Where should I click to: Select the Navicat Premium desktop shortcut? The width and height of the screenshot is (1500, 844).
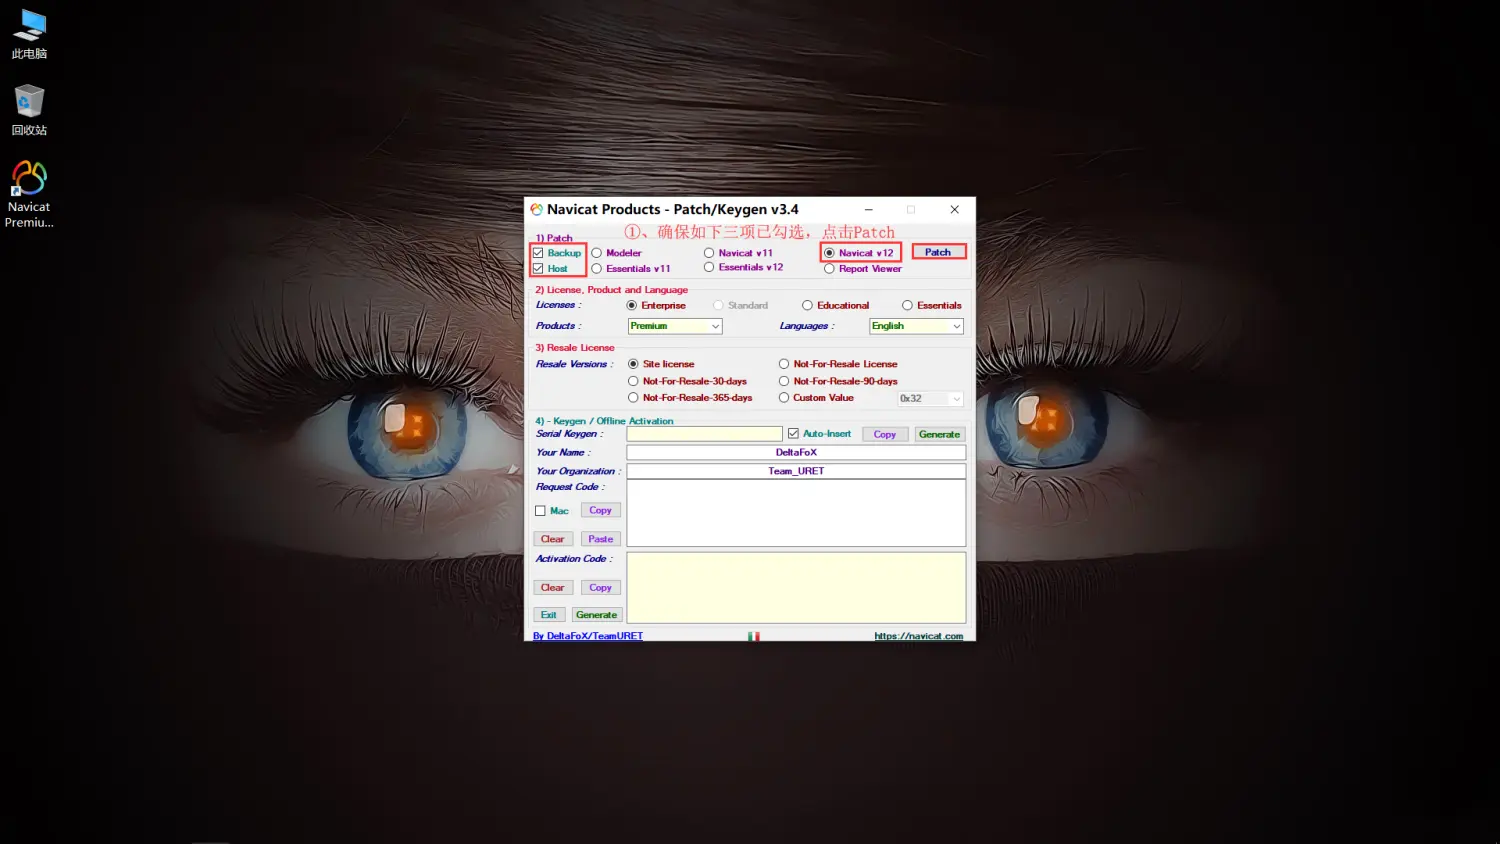click(29, 195)
